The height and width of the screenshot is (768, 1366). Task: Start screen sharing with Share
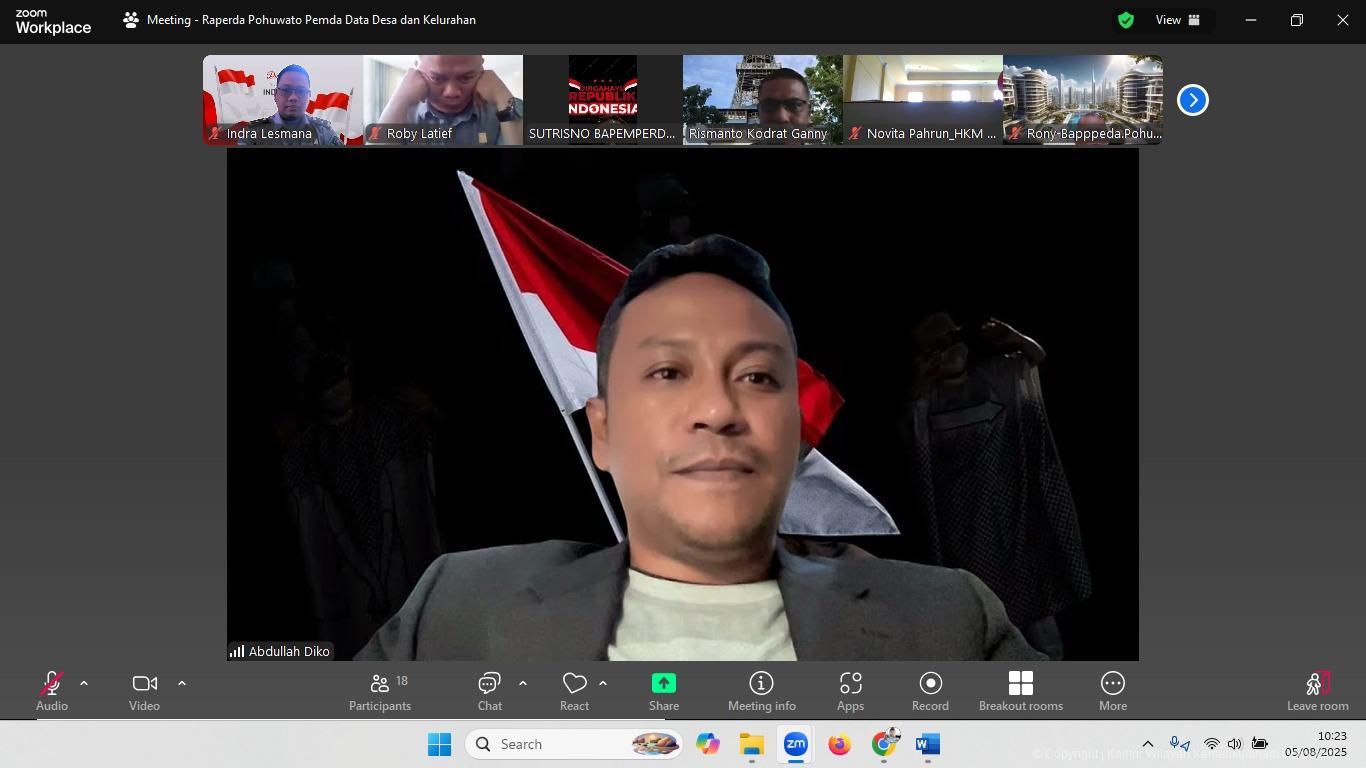[x=664, y=691]
